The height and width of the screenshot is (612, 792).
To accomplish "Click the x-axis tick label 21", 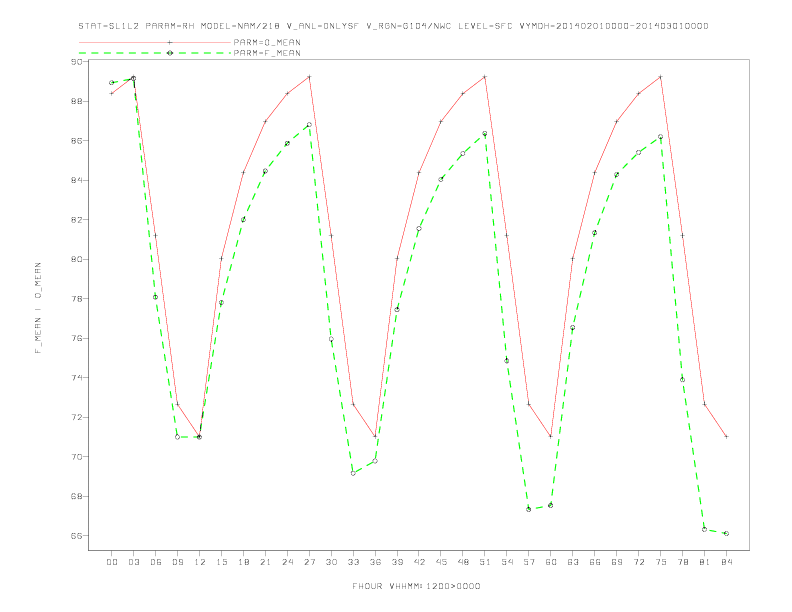I will coord(265,562).
